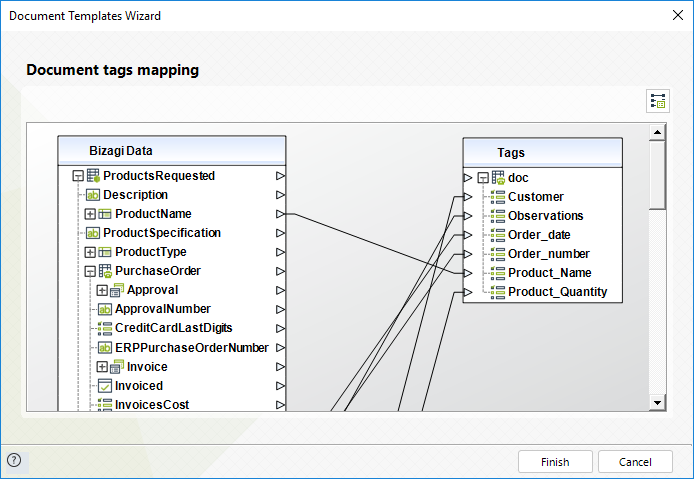
Task: Click the Customer tag icon
Action: click(497, 197)
